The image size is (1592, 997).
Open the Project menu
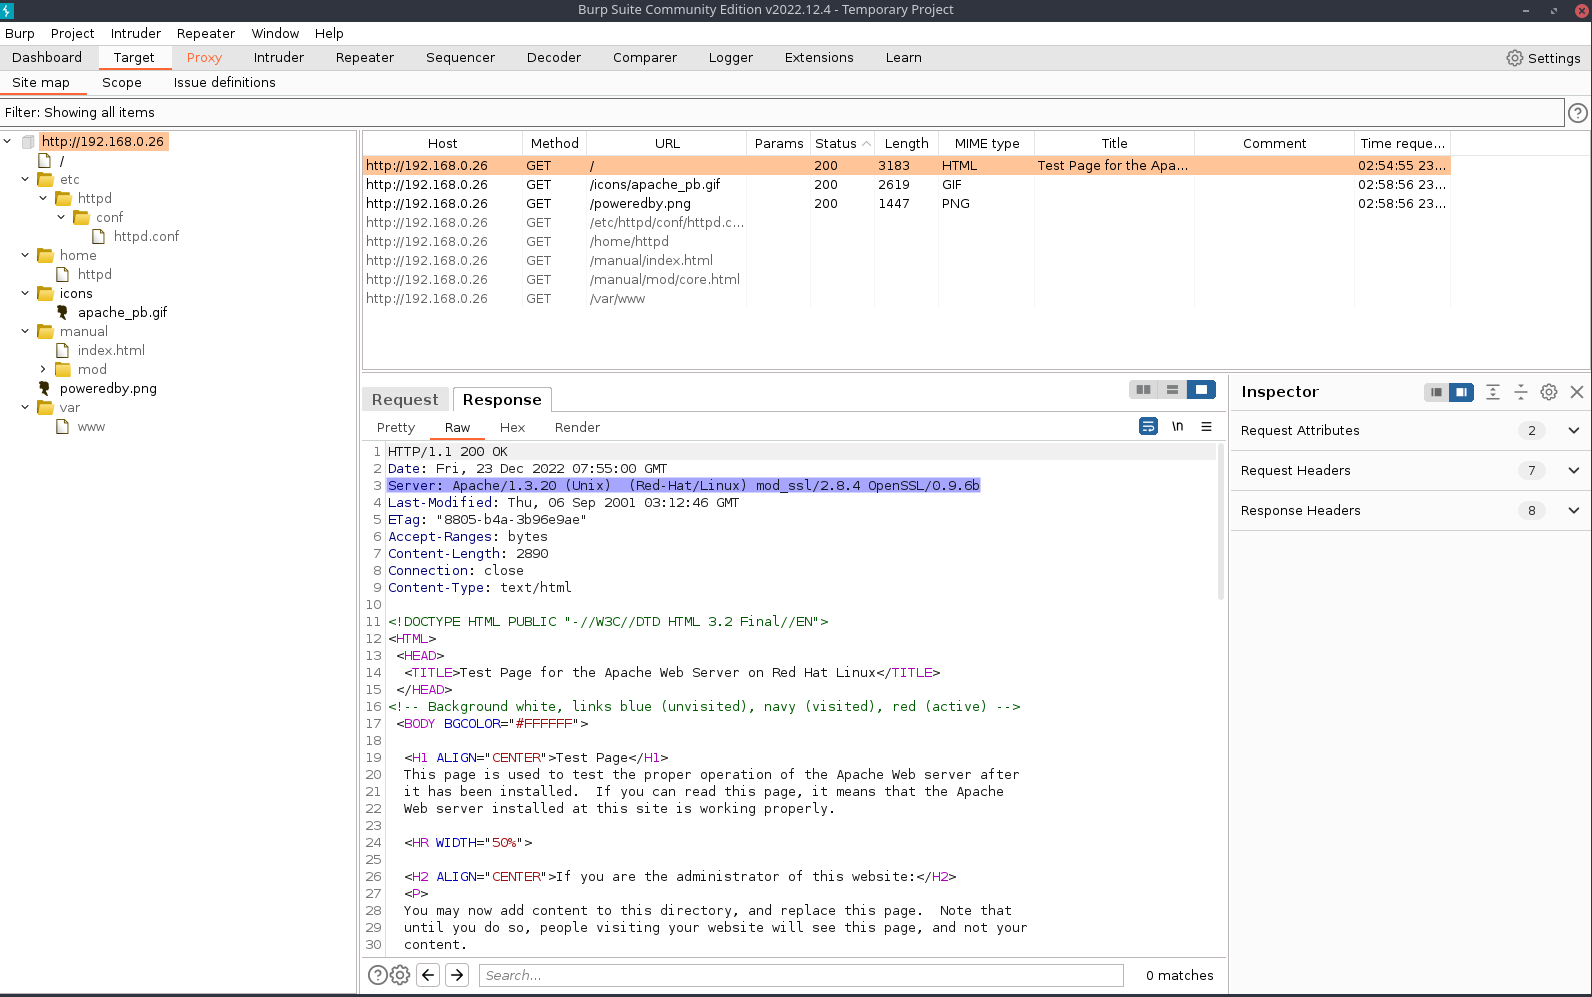tap(72, 33)
